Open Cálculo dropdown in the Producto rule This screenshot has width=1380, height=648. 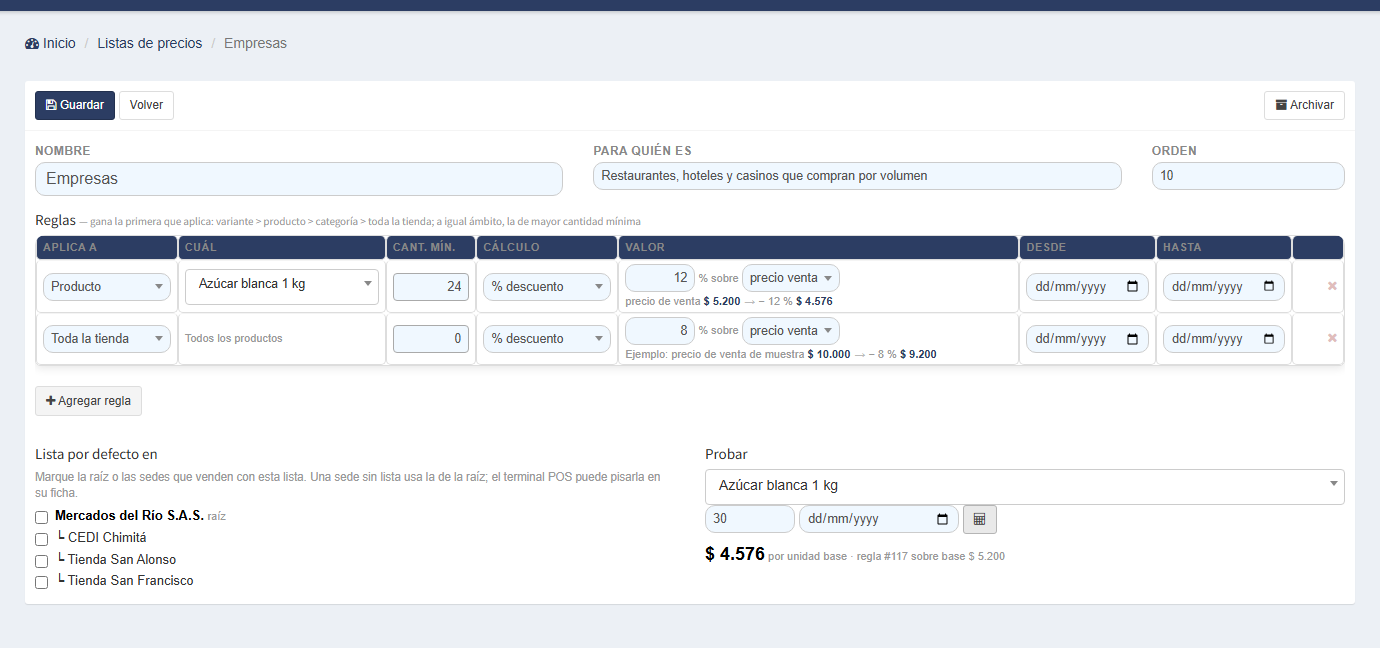coord(546,287)
